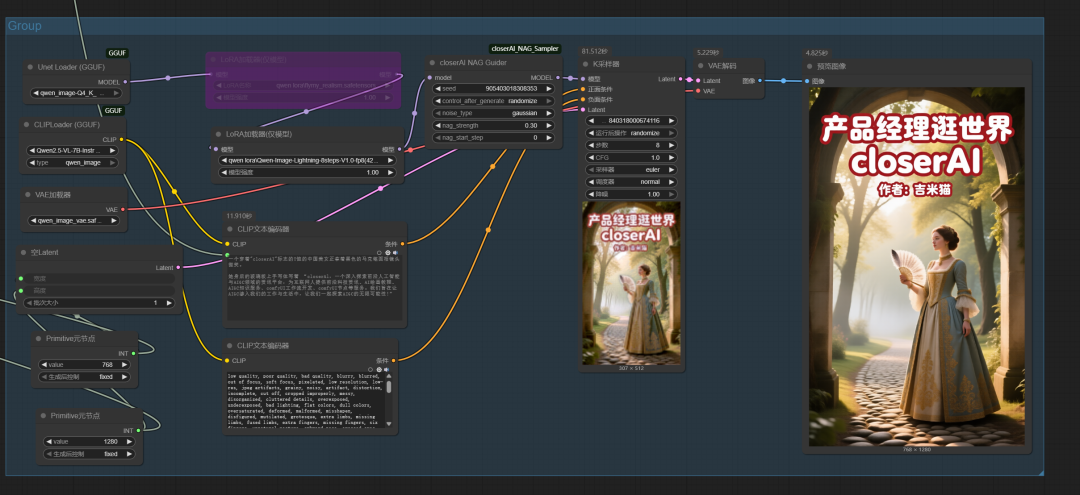Click the positive prompt text box
This screenshot has width=1080, height=495.
[315, 288]
